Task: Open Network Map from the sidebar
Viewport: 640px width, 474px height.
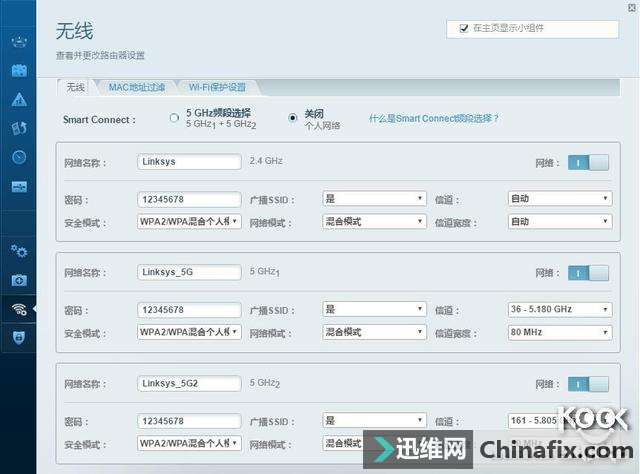Action: point(19,41)
